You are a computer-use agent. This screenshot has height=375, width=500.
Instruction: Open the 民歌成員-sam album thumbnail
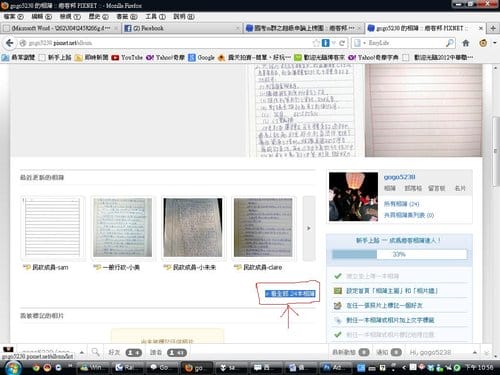(x=53, y=228)
